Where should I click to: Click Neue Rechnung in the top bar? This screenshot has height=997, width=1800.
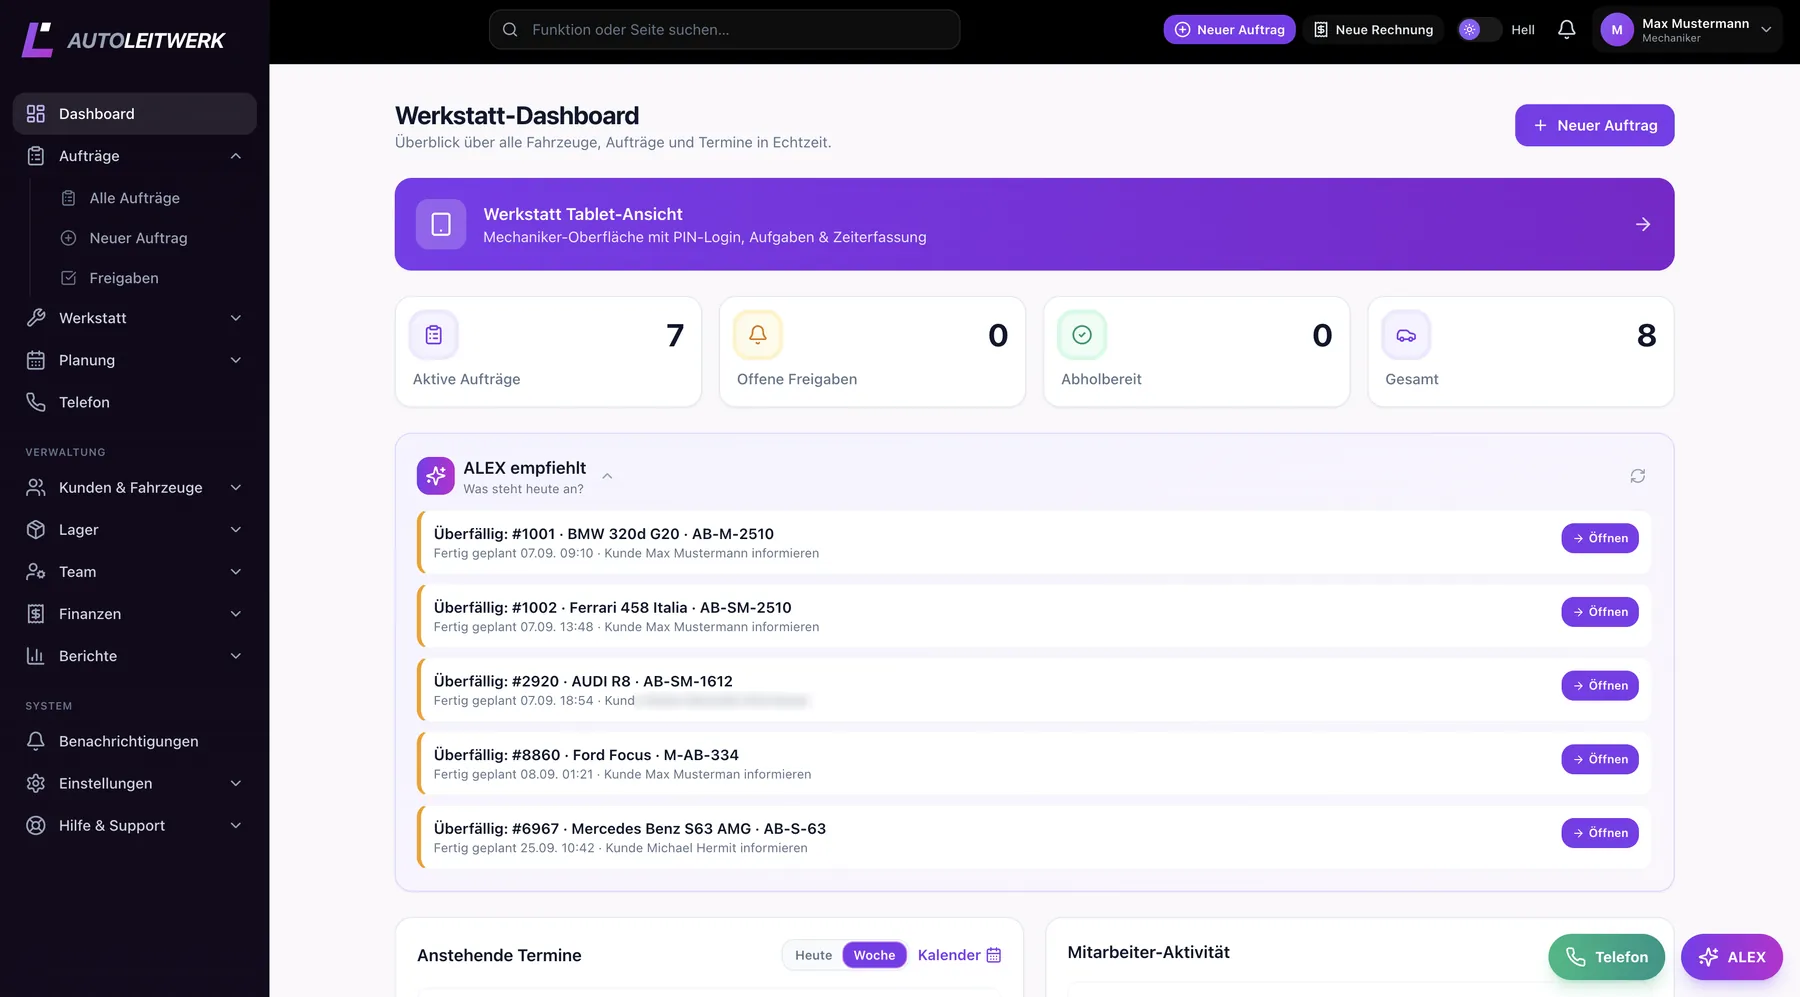1373,30
